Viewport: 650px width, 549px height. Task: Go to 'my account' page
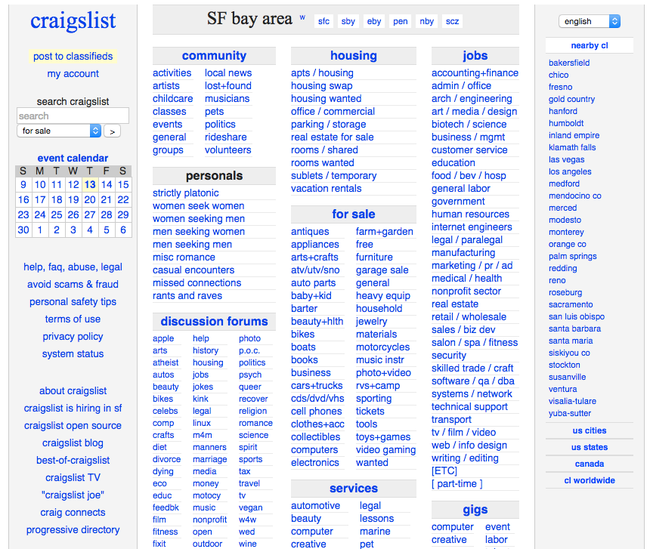tap(72, 74)
